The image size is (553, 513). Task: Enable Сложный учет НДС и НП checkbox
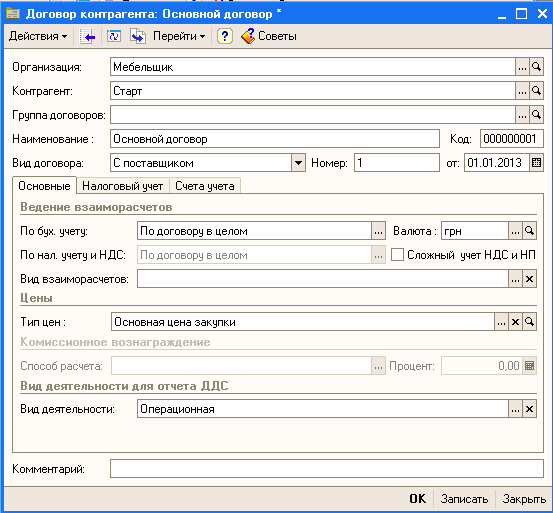point(397,255)
